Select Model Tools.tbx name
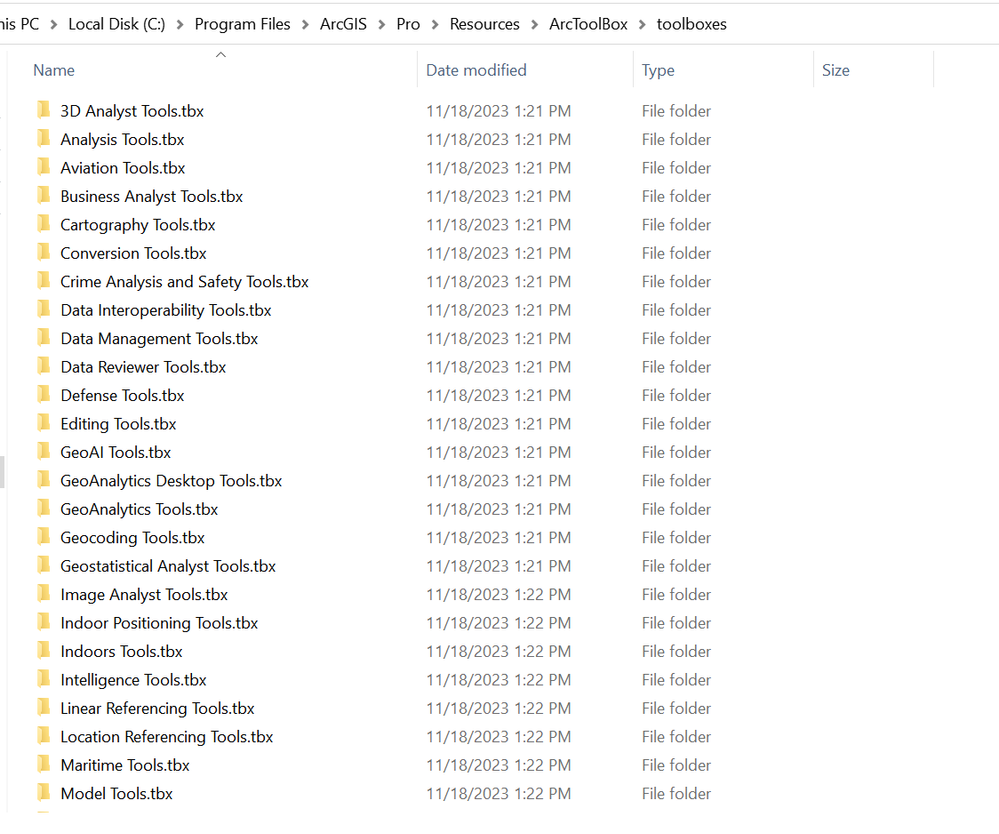This screenshot has width=999, height=834. click(x=117, y=794)
